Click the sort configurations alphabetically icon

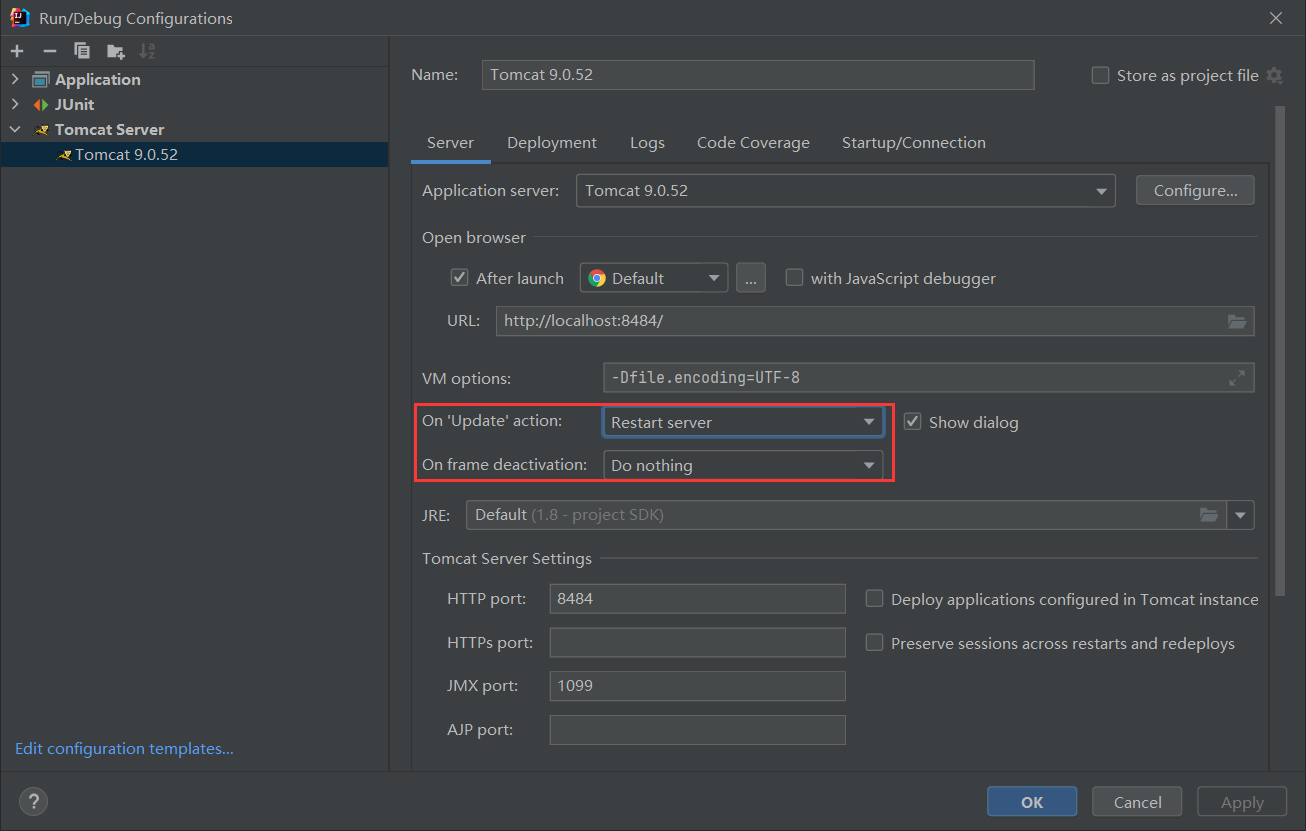coord(147,51)
